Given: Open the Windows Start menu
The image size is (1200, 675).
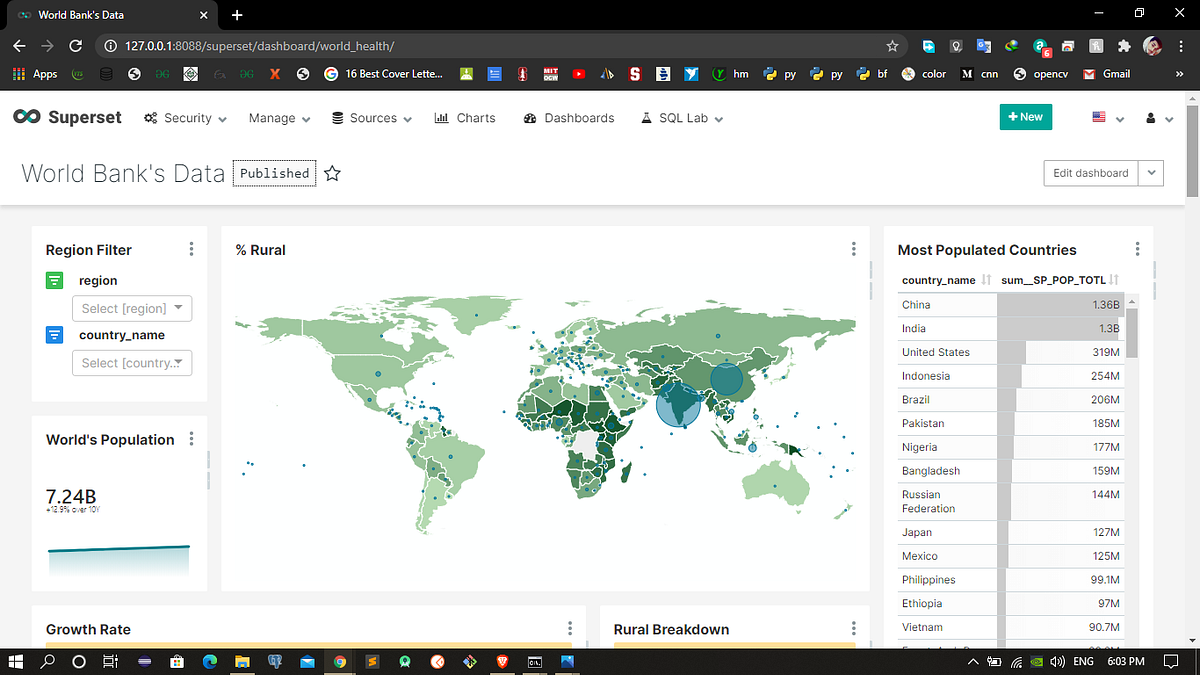Looking at the screenshot, I should coord(18,661).
